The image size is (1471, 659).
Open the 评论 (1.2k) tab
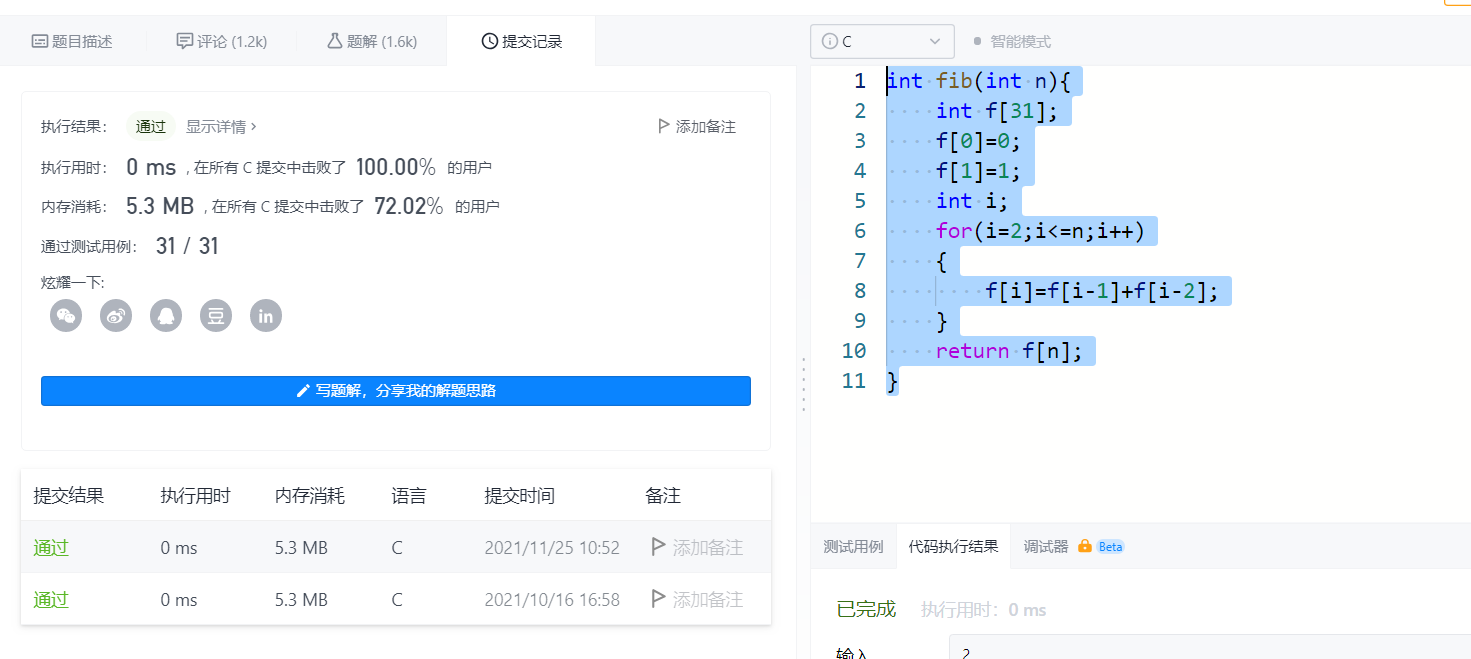[x=221, y=41]
